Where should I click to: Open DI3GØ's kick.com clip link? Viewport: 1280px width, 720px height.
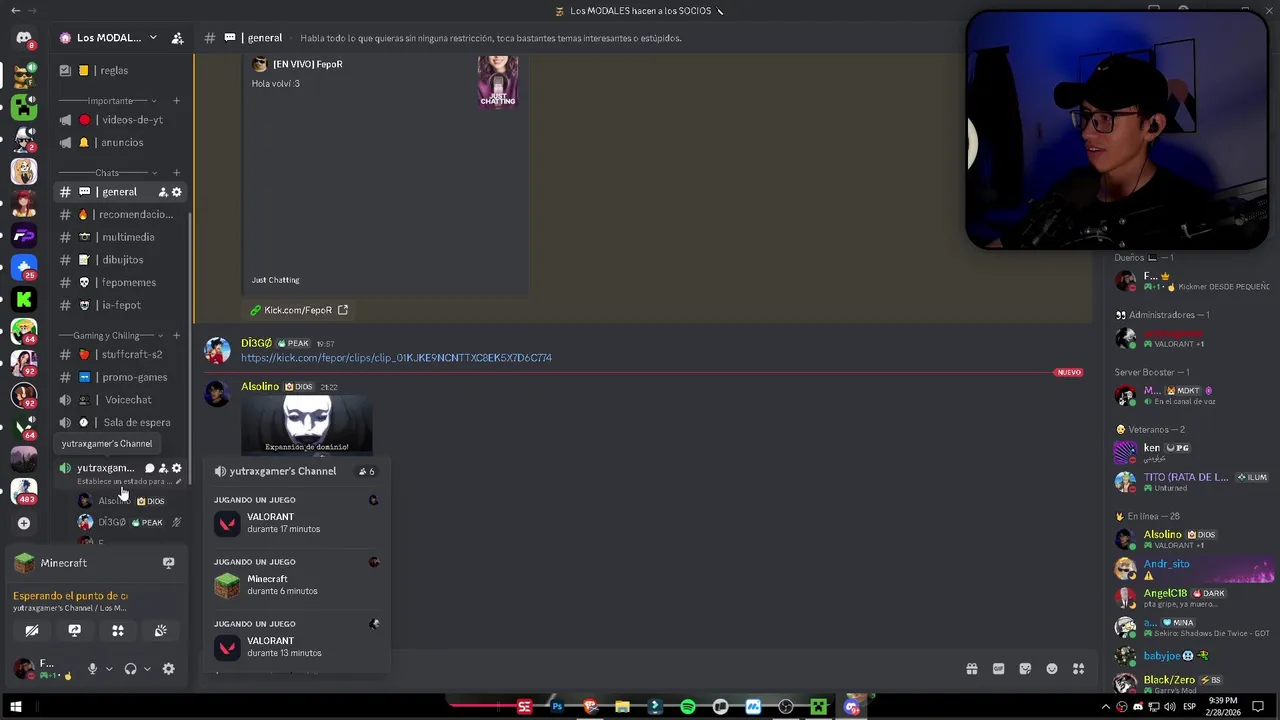point(396,358)
